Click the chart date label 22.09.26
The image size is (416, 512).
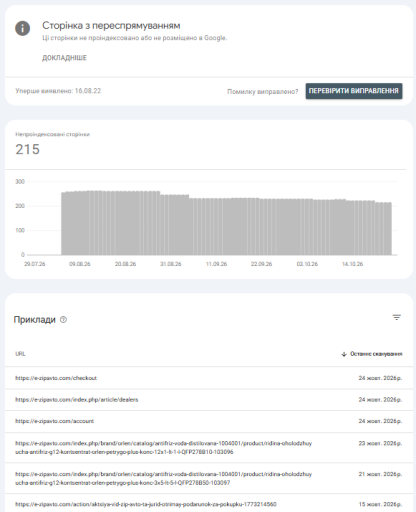[261, 264]
